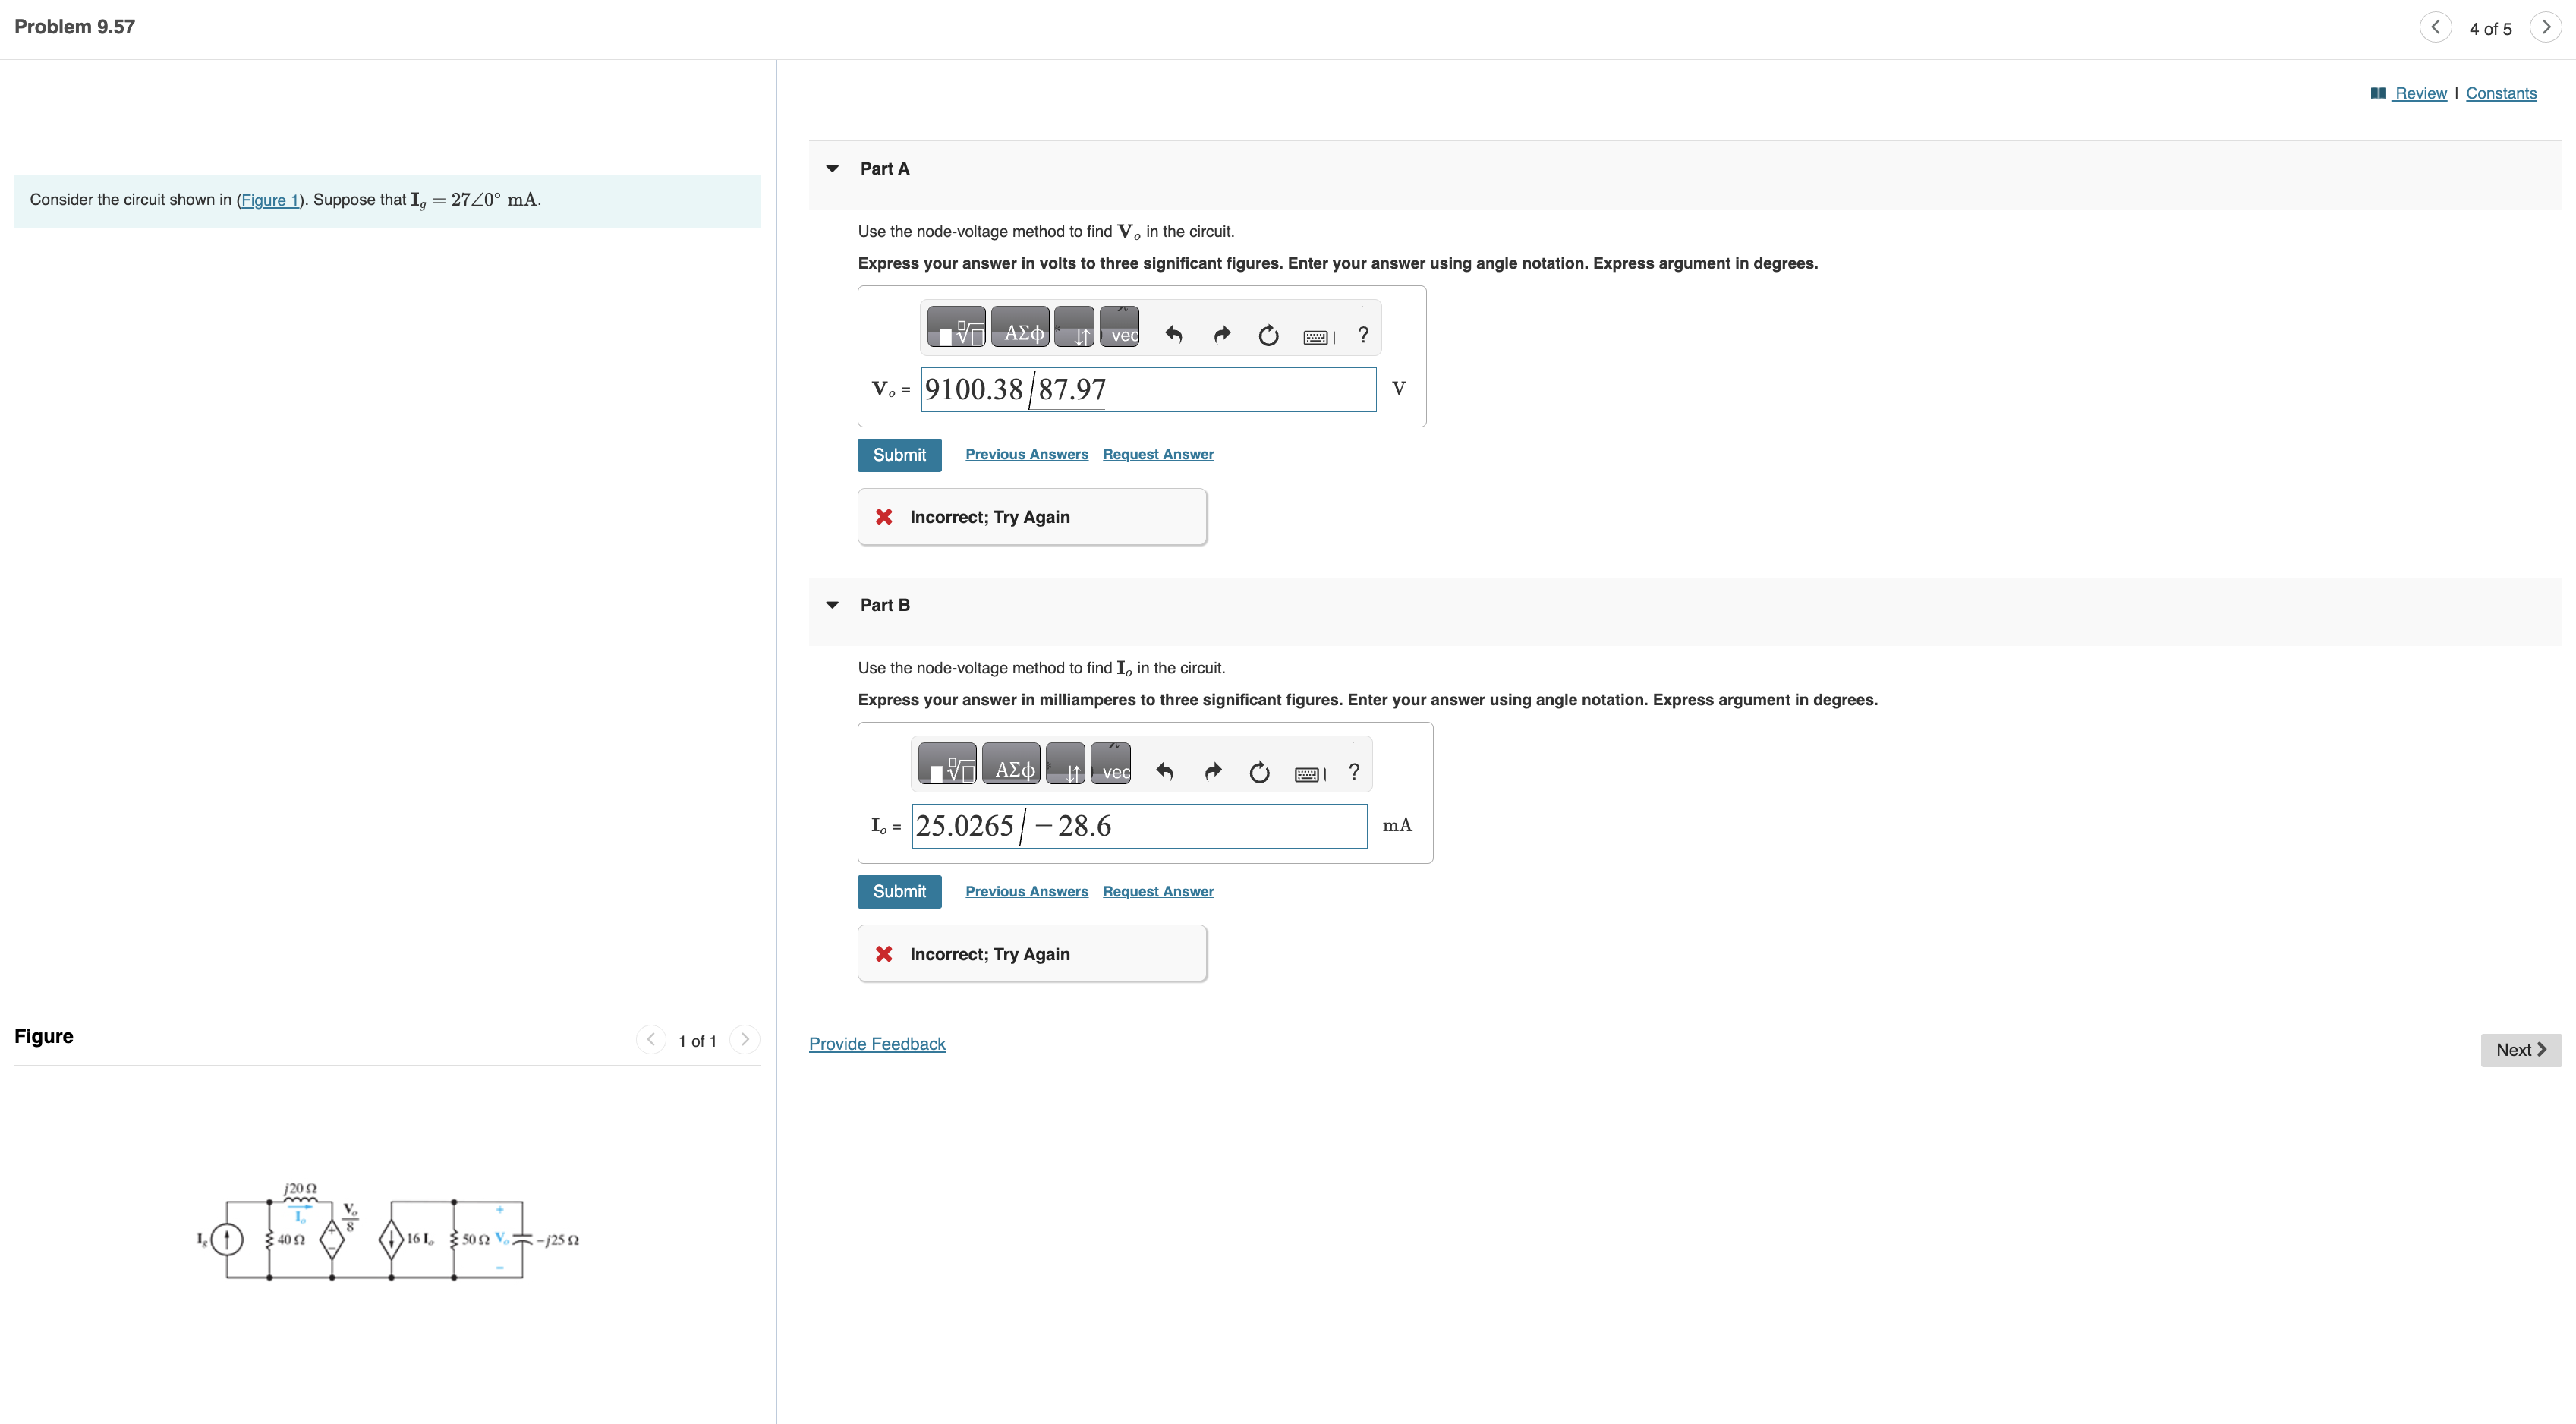Undo last edit in Part B
The width and height of the screenshot is (2576, 1424).
point(1165,771)
